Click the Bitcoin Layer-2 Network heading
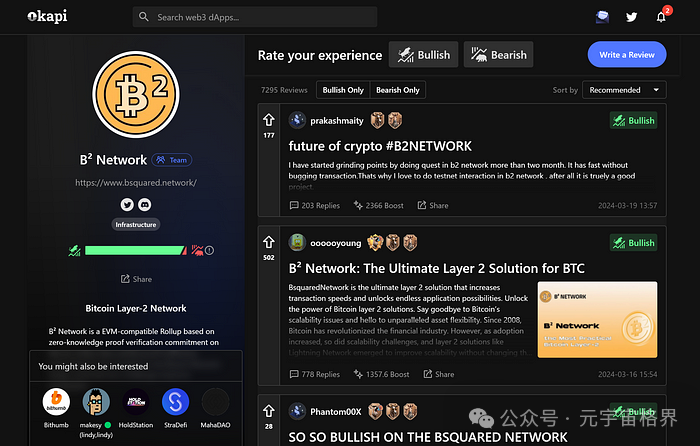This screenshot has height=446, width=700. [136, 308]
